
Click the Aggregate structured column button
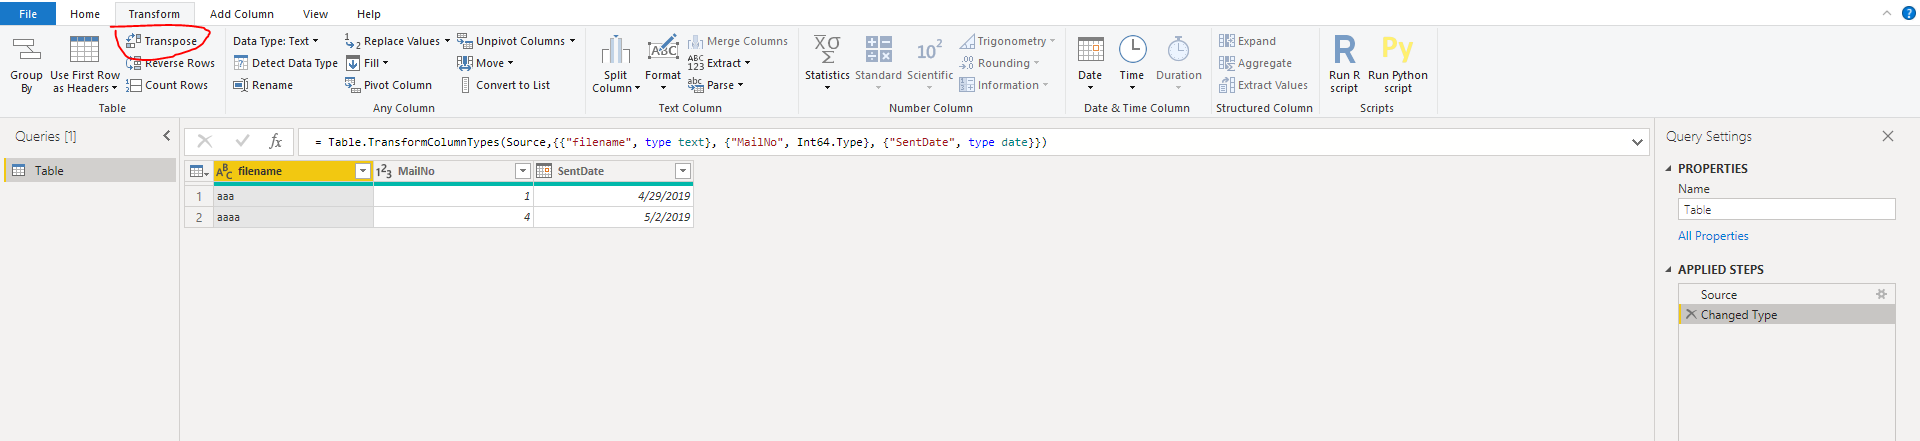click(x=1255, y=63)
